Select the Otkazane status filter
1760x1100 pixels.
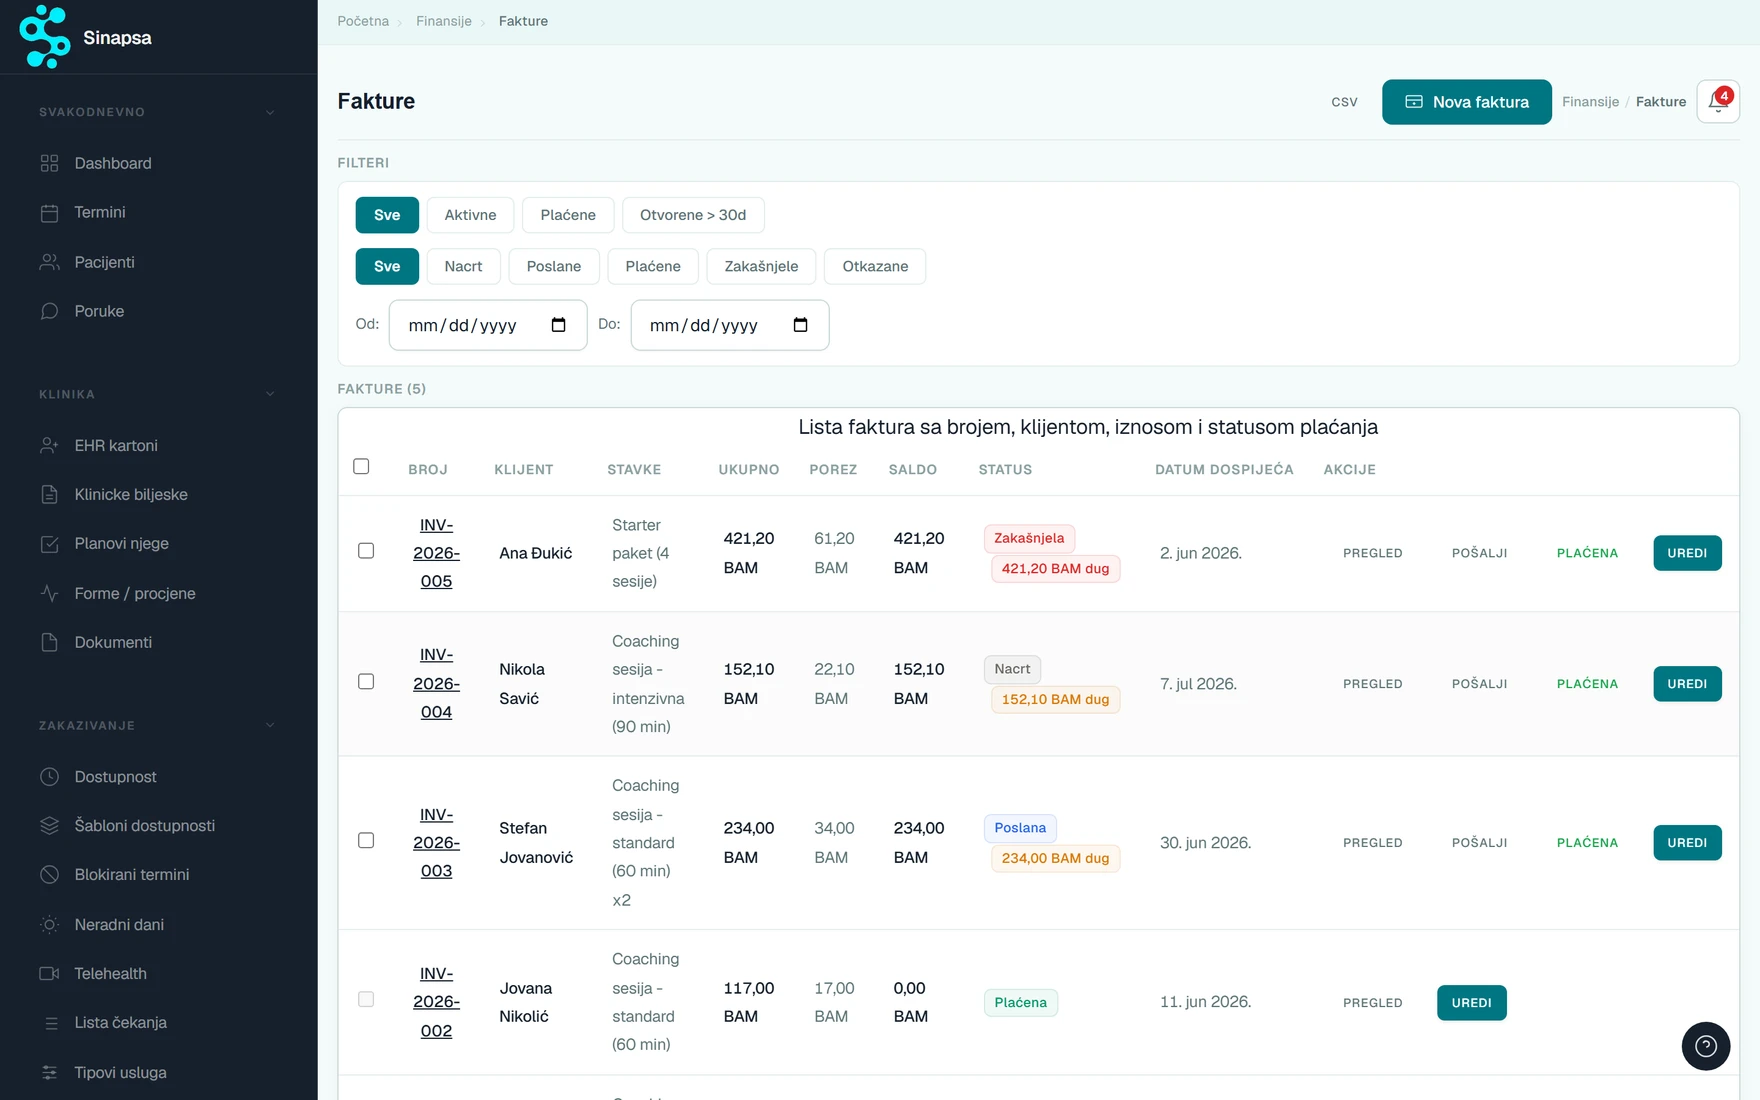[x=875, y=266]
